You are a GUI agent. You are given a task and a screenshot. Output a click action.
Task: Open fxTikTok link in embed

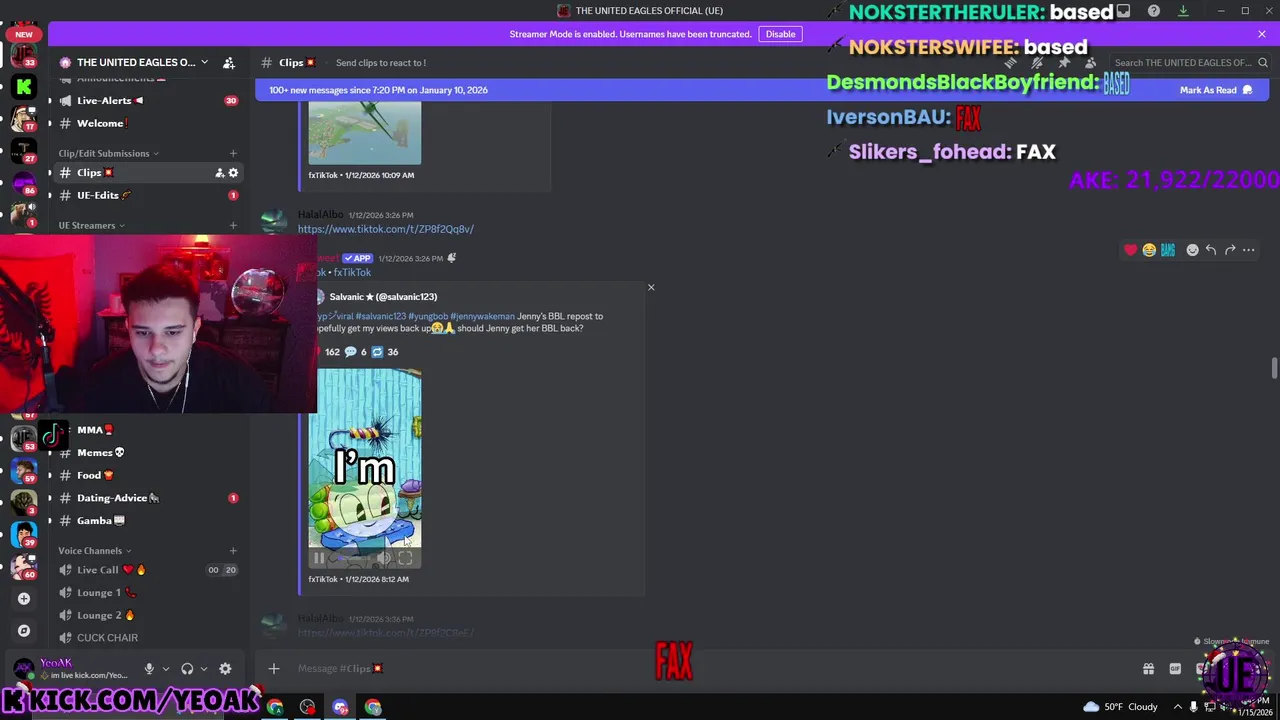[352, 272]
